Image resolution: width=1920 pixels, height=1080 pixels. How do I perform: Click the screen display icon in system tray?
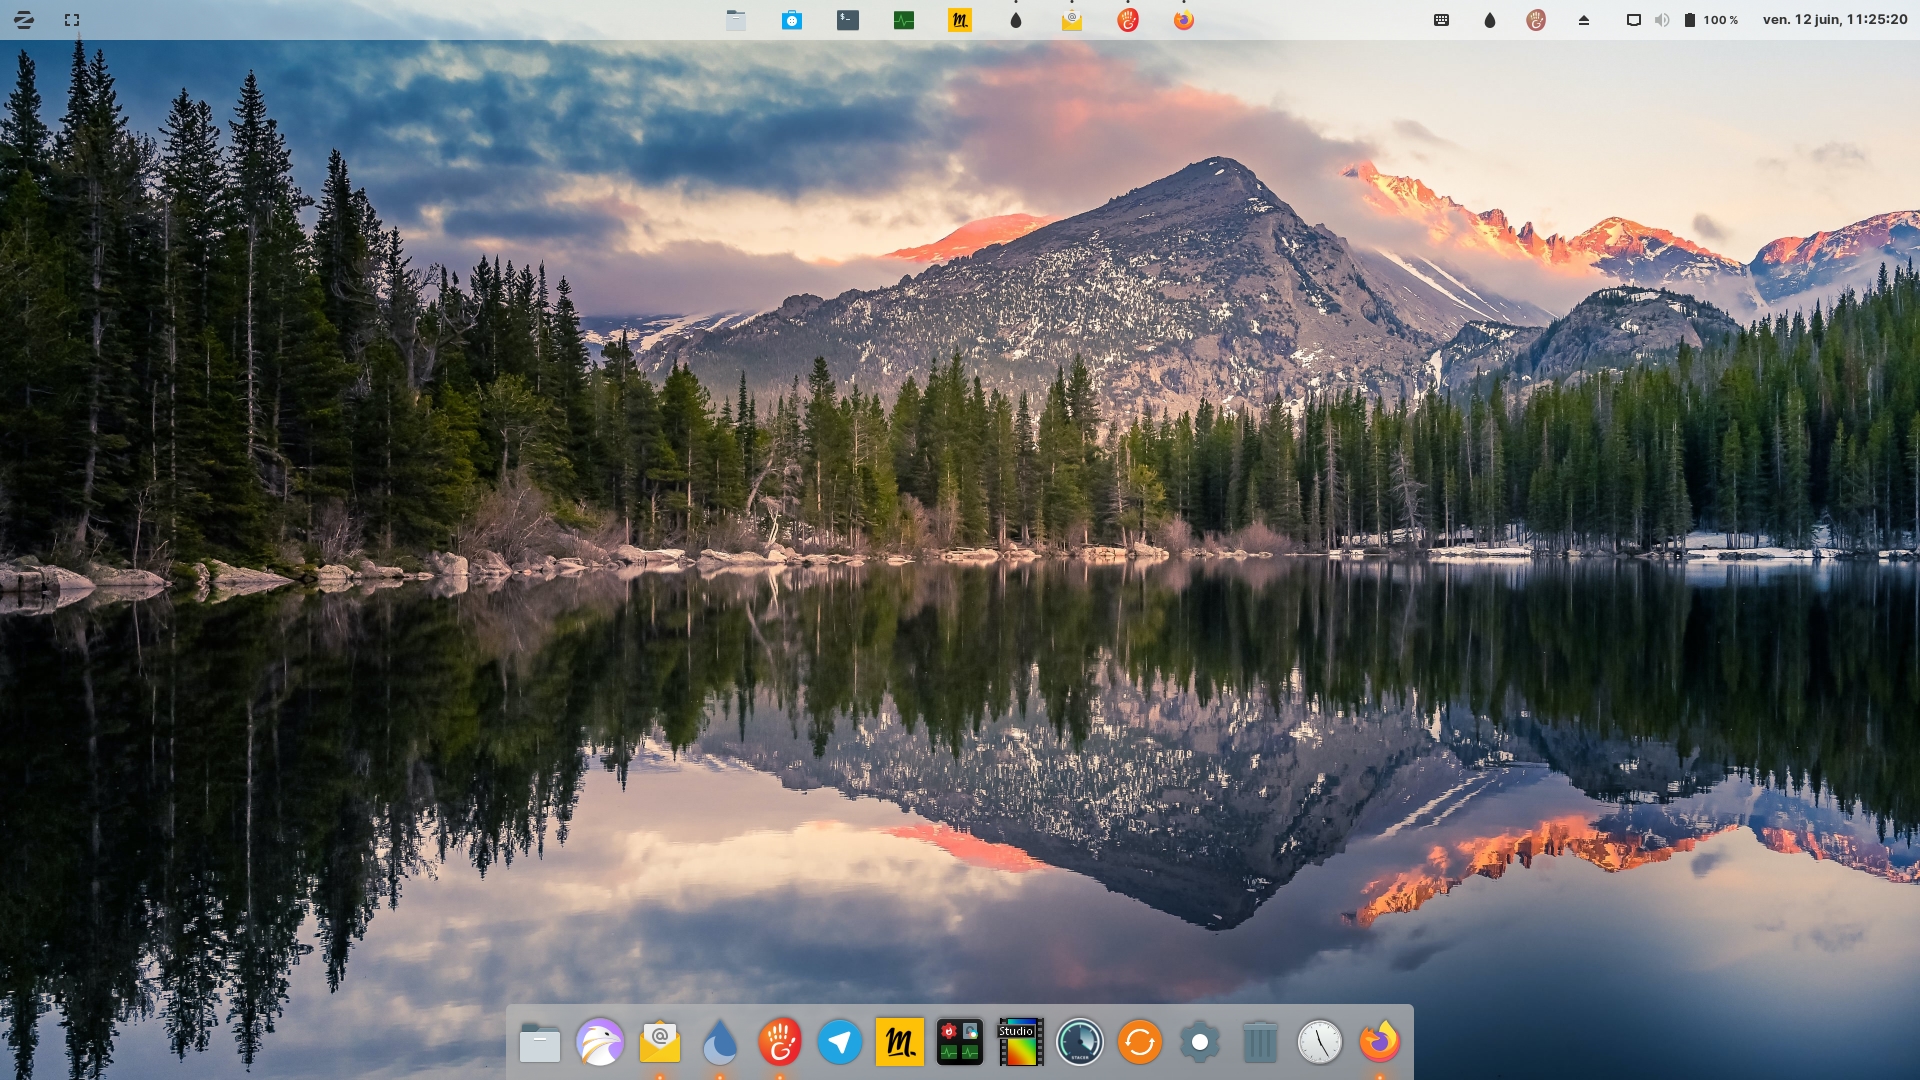tap(1634, 20)
